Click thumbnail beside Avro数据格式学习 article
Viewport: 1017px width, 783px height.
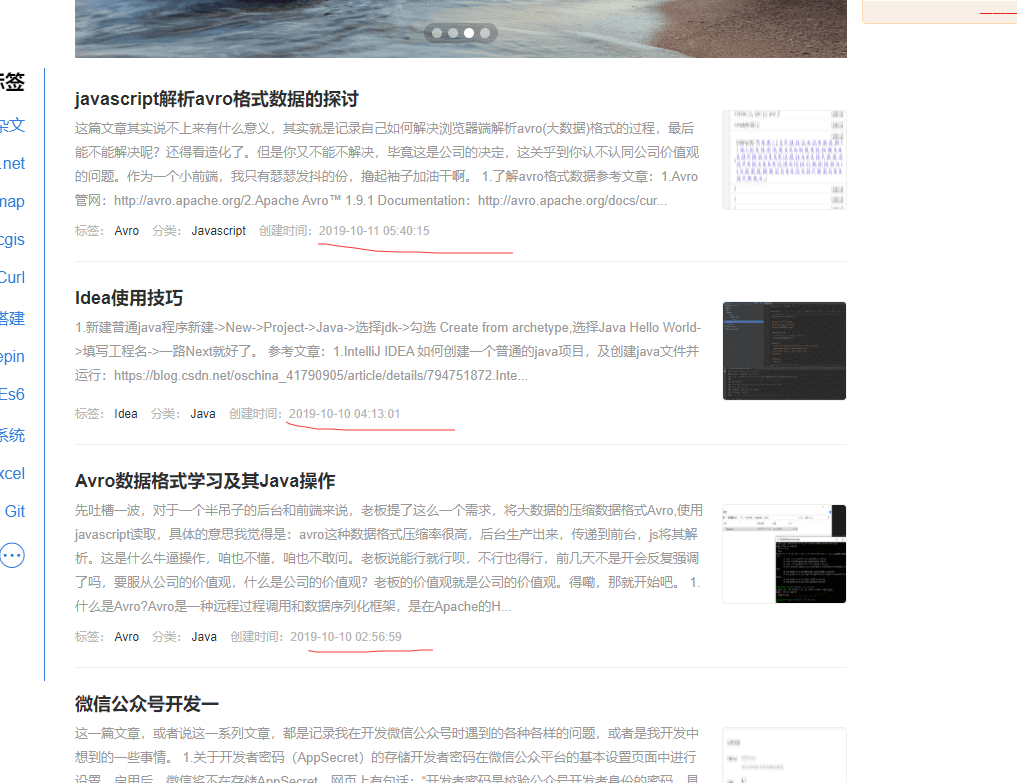784,554
